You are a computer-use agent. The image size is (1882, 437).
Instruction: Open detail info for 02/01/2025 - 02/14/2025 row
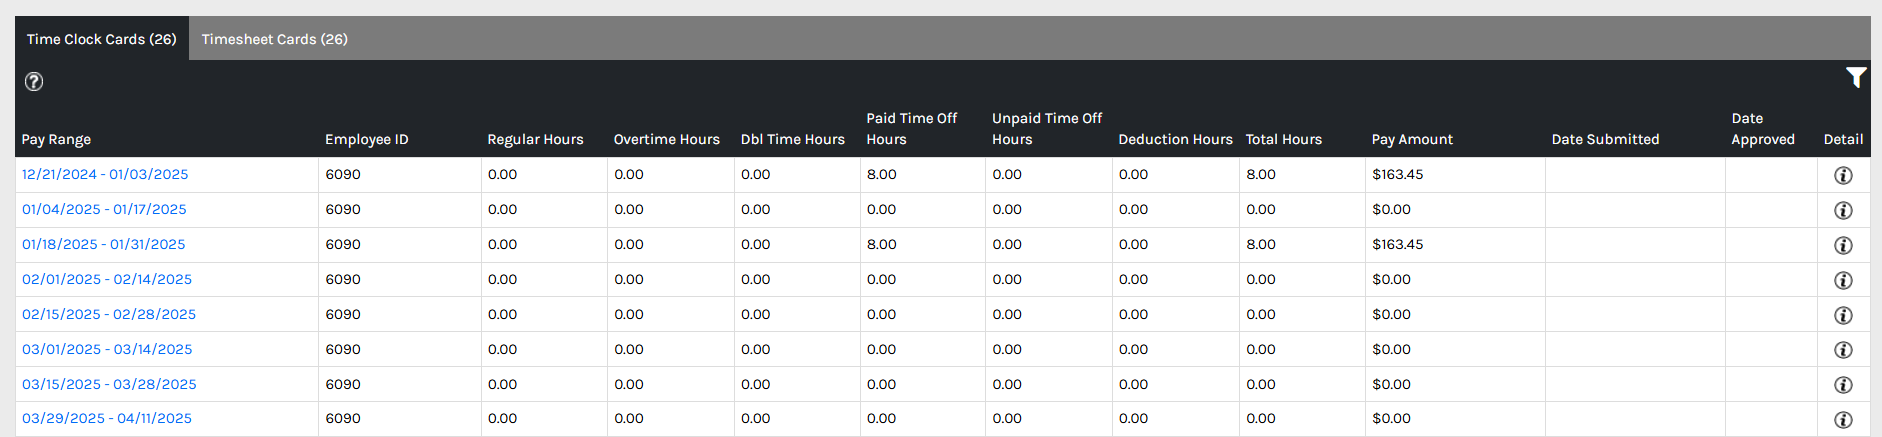click(1843, 280)
